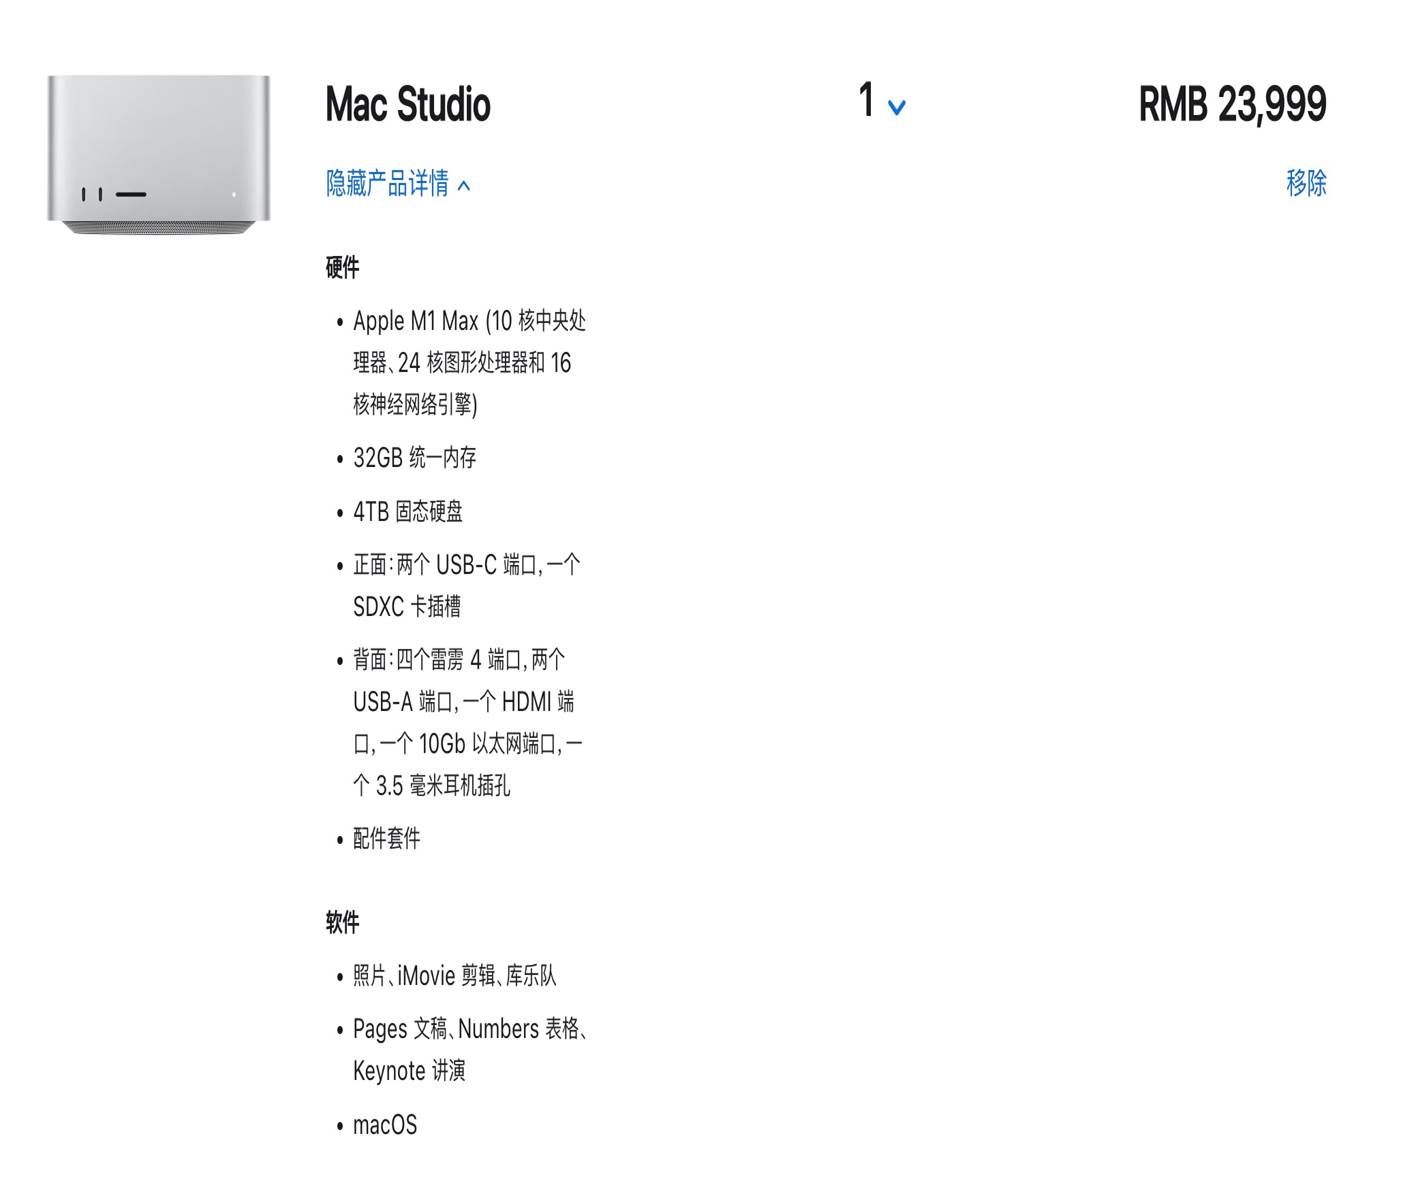Click the up chevron beside 隐藏产品详情

pos(464,186)
